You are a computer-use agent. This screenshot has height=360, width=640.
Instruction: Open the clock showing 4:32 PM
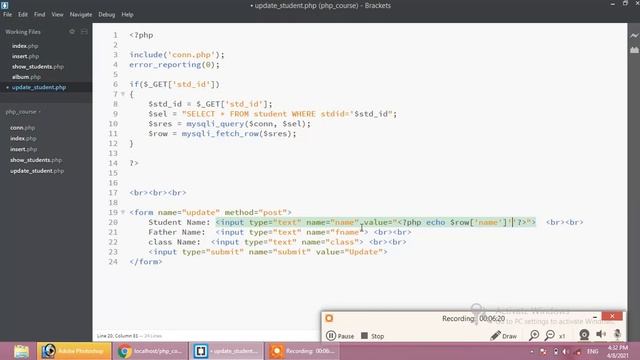tap(618, 348)
